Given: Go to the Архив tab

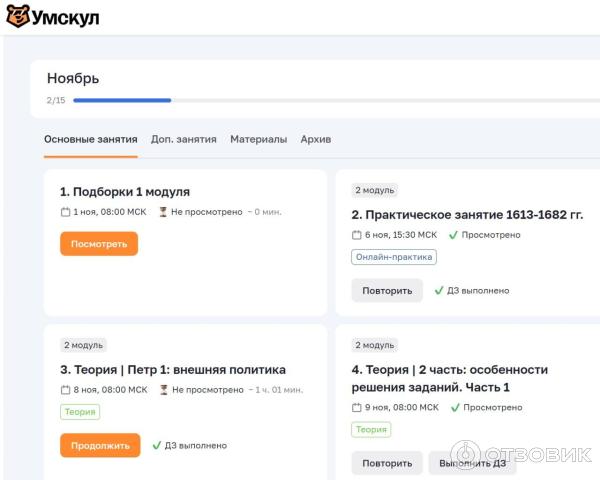Looking at the screenshot, I should [x=316, y=139].
